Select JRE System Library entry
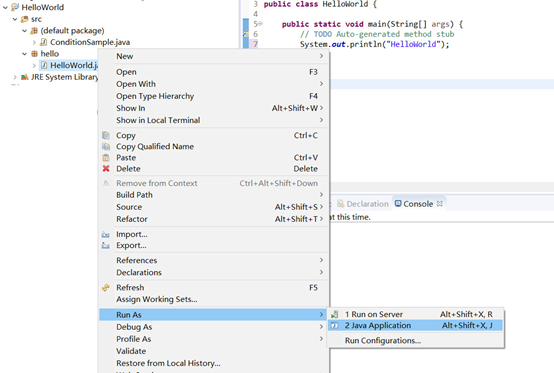This screenshot has width=554, height=373. [65, 77]
